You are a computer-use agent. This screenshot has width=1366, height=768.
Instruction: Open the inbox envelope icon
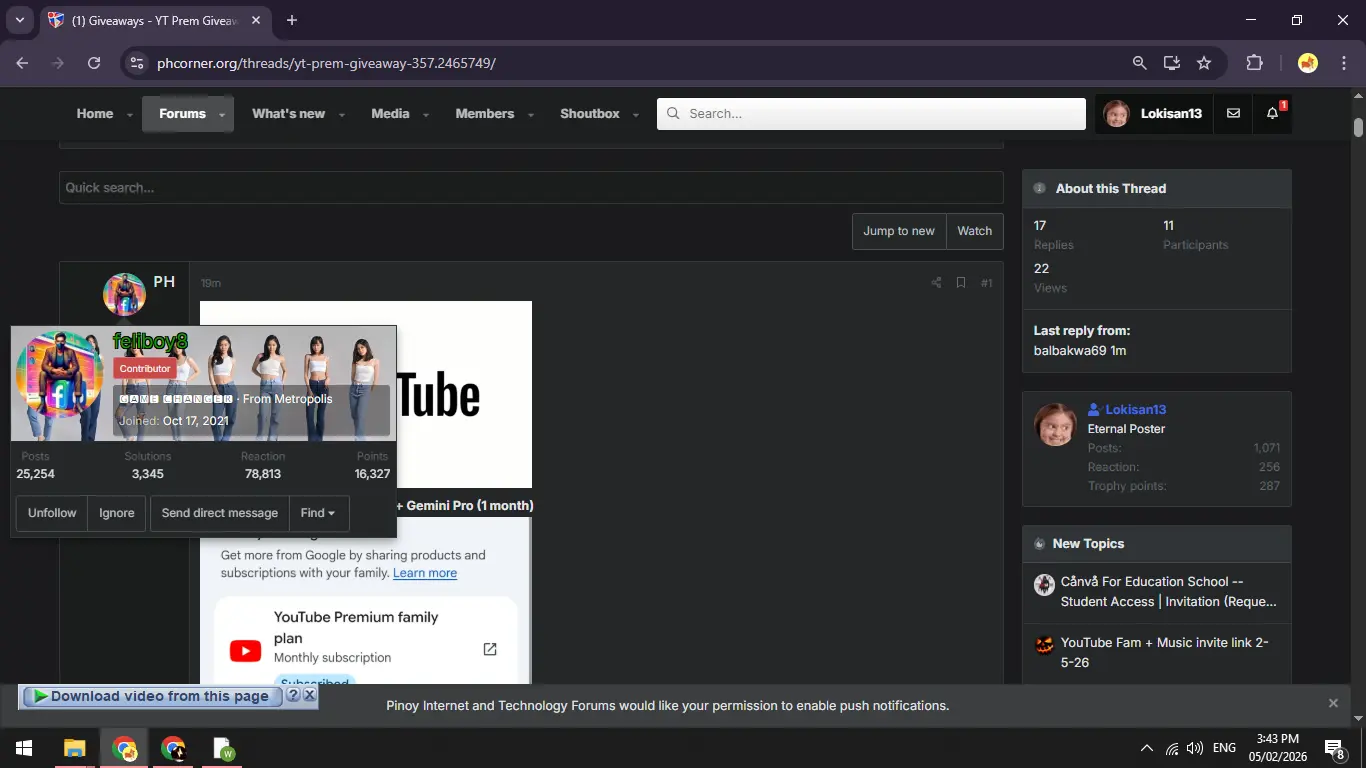pos(1233,114)
